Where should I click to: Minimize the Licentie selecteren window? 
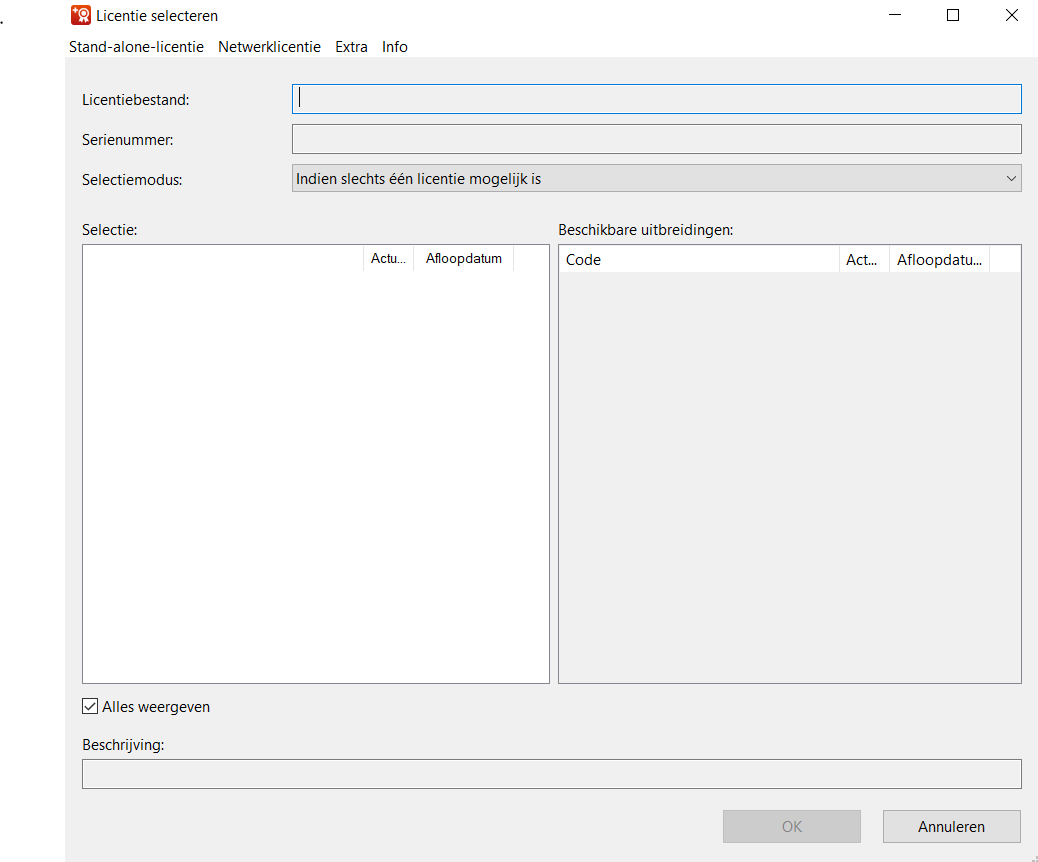pos(895,15)
